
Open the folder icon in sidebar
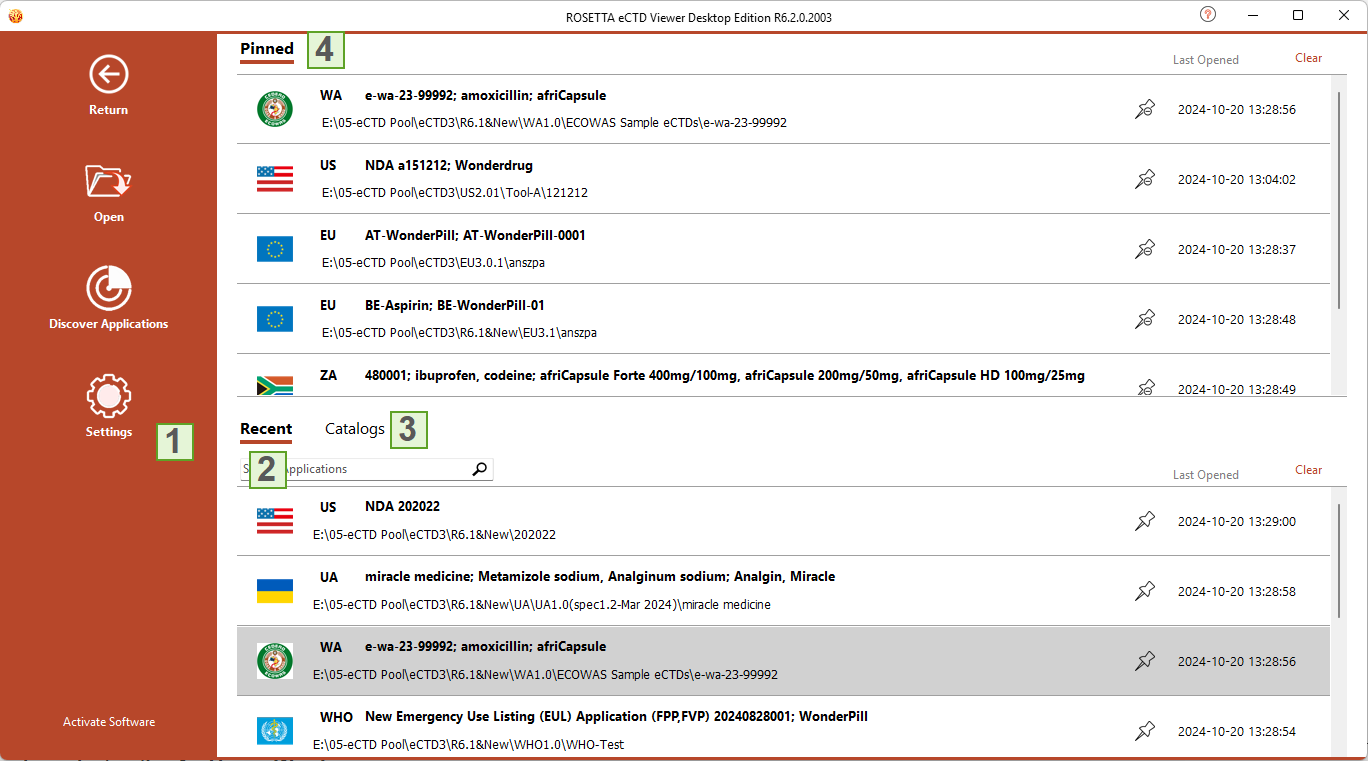[x=108, y=181]
